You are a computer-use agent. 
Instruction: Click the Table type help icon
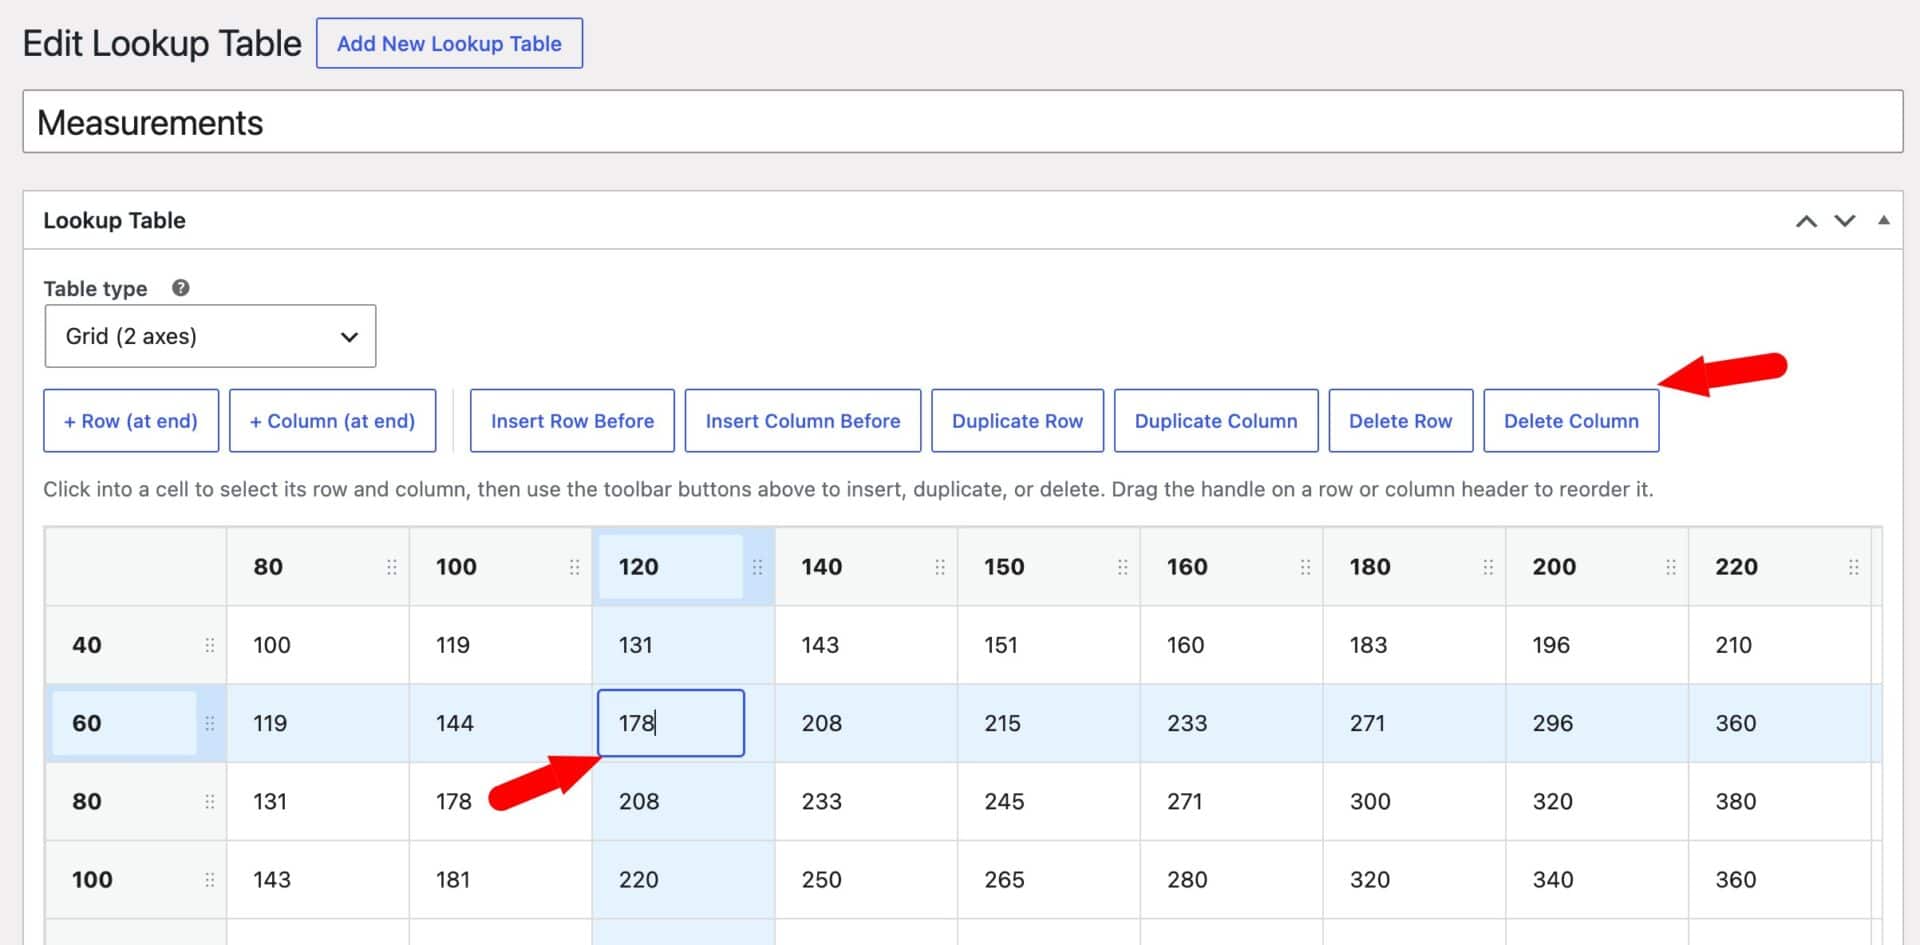[180, 288]
